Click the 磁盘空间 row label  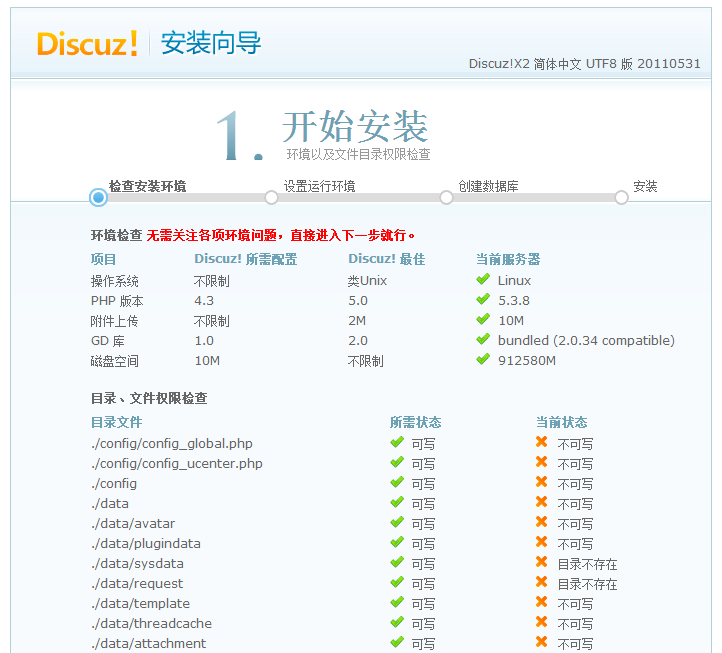115,361
